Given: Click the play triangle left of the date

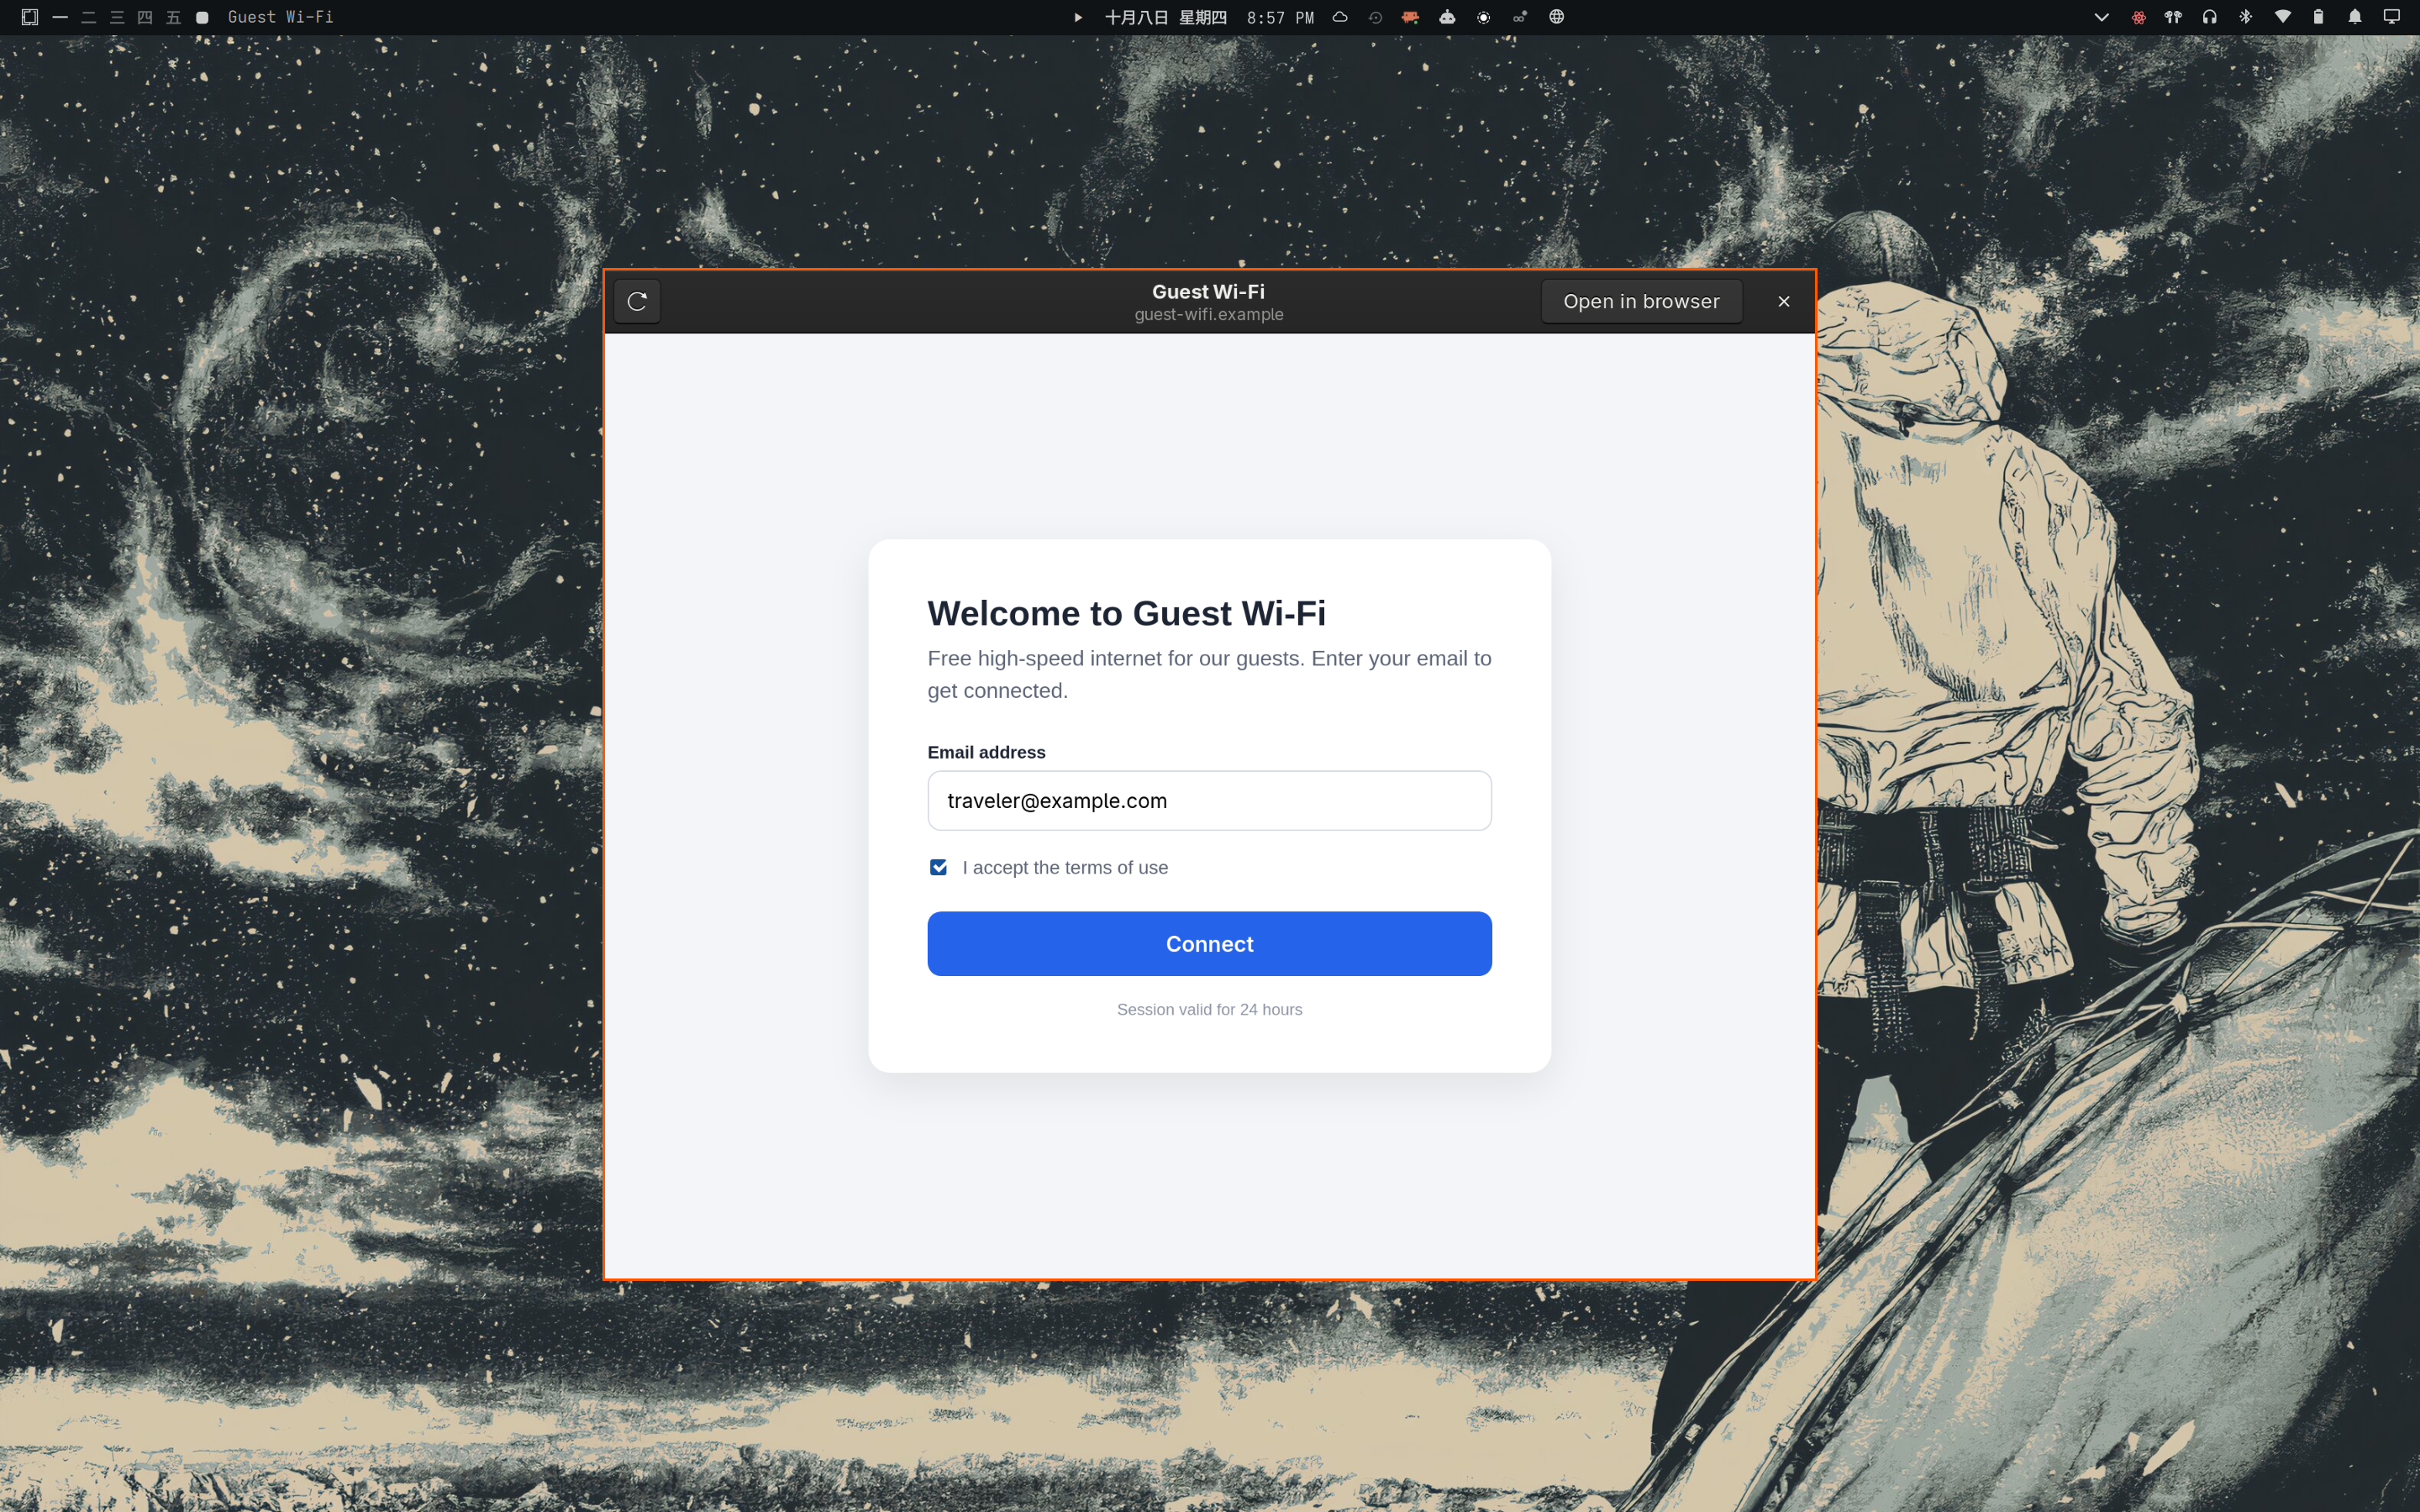Looking at the screenshot, I should (x=1078, y=17).
